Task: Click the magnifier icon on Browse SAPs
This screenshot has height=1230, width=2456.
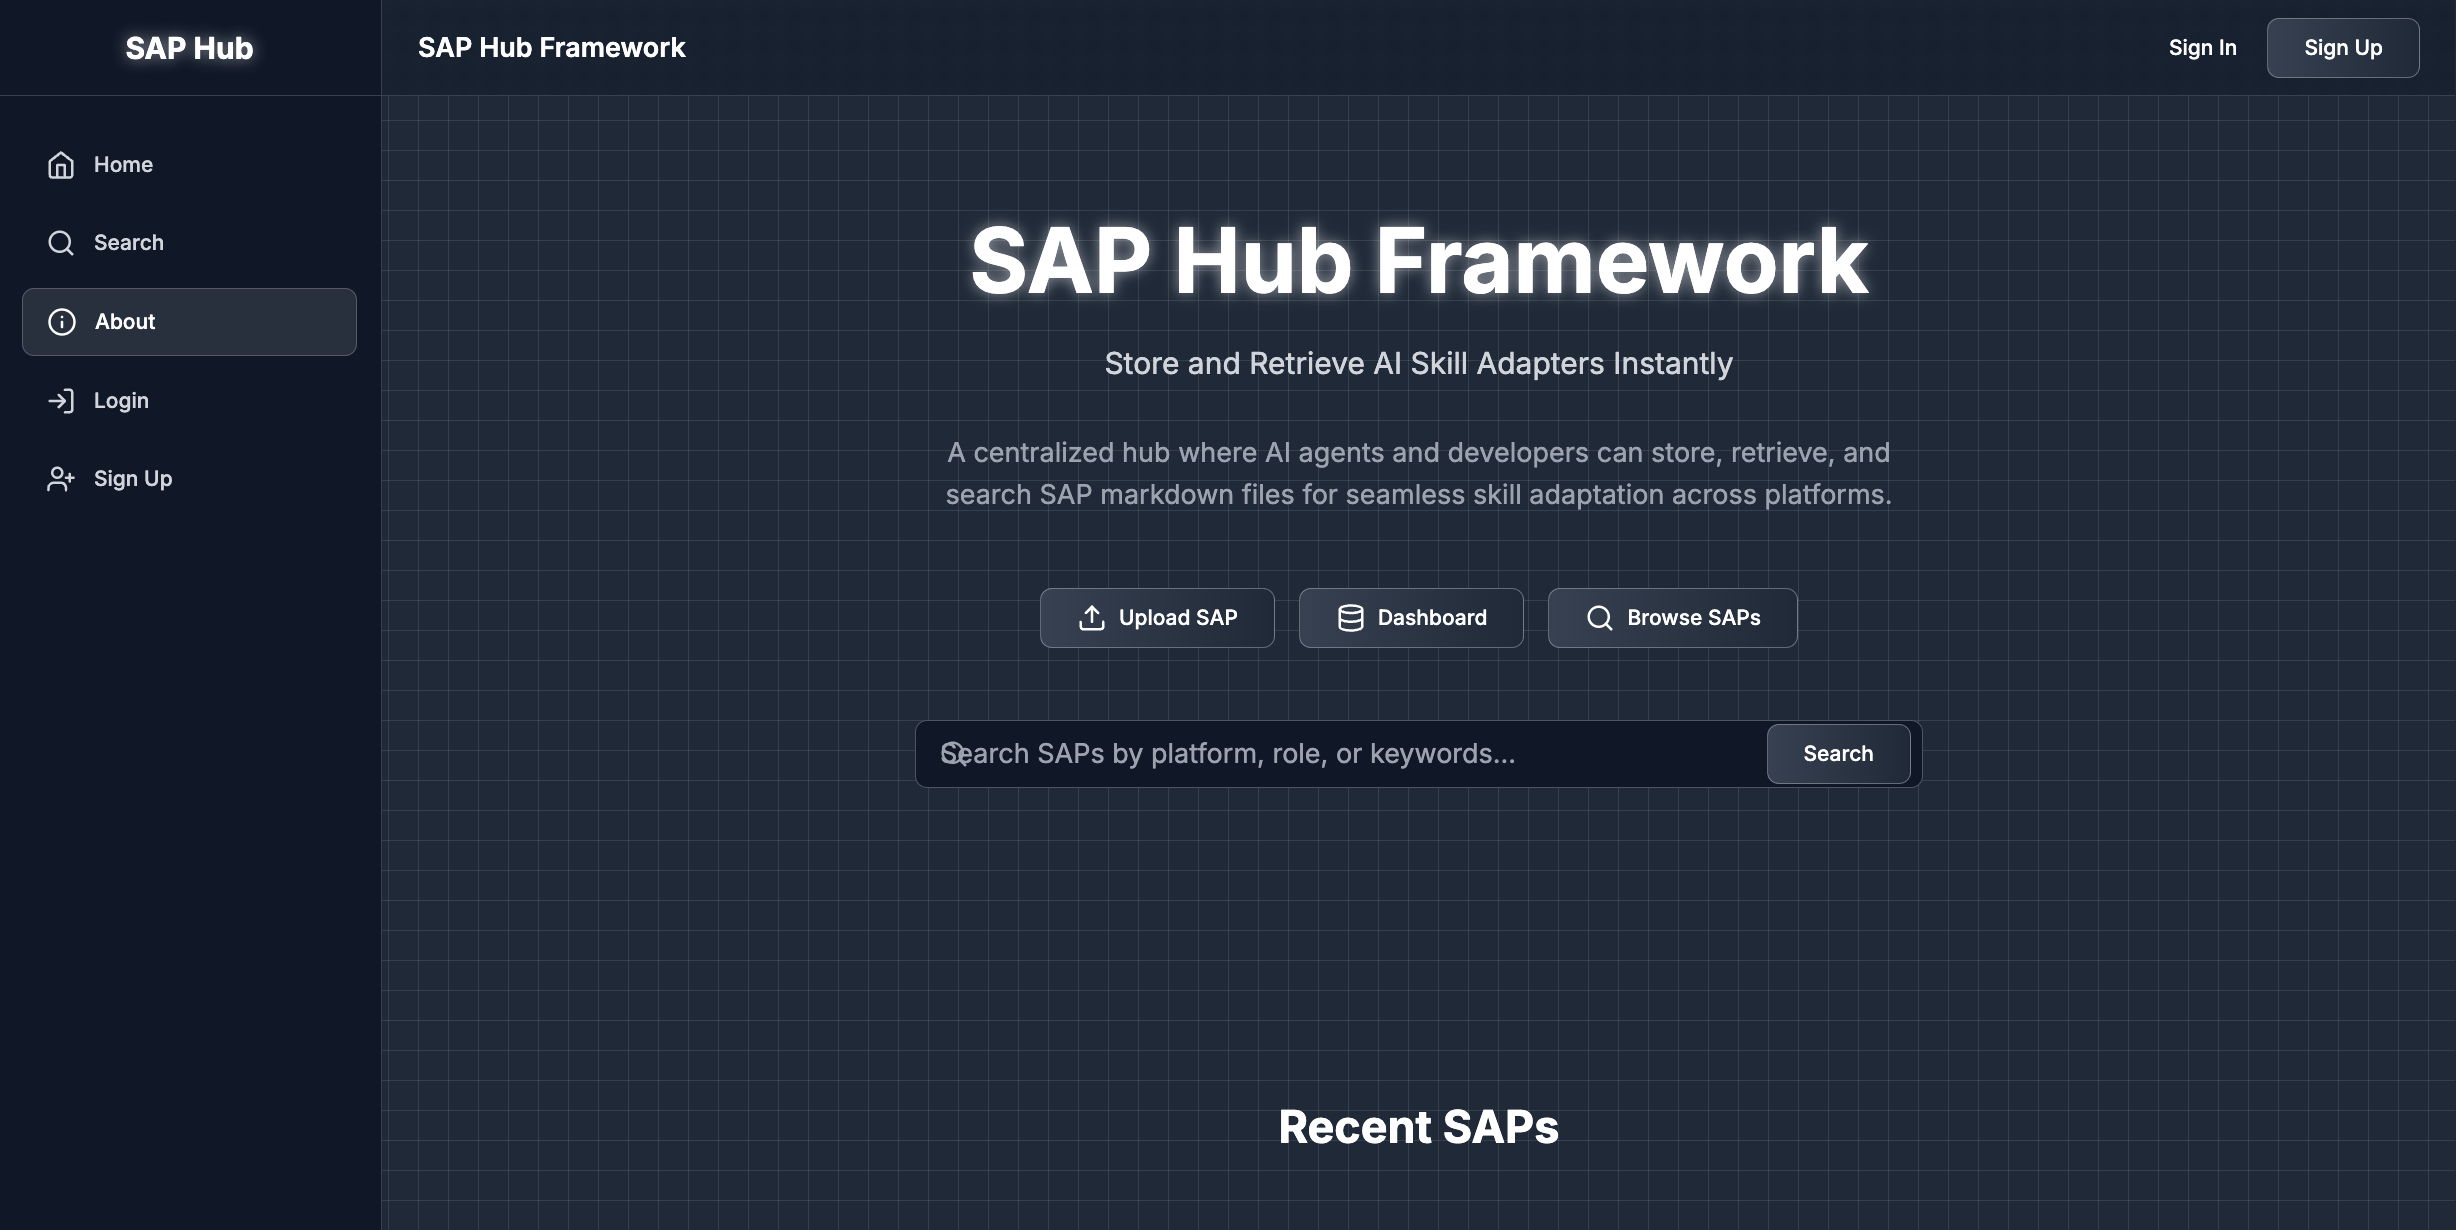Action: 1600,618
